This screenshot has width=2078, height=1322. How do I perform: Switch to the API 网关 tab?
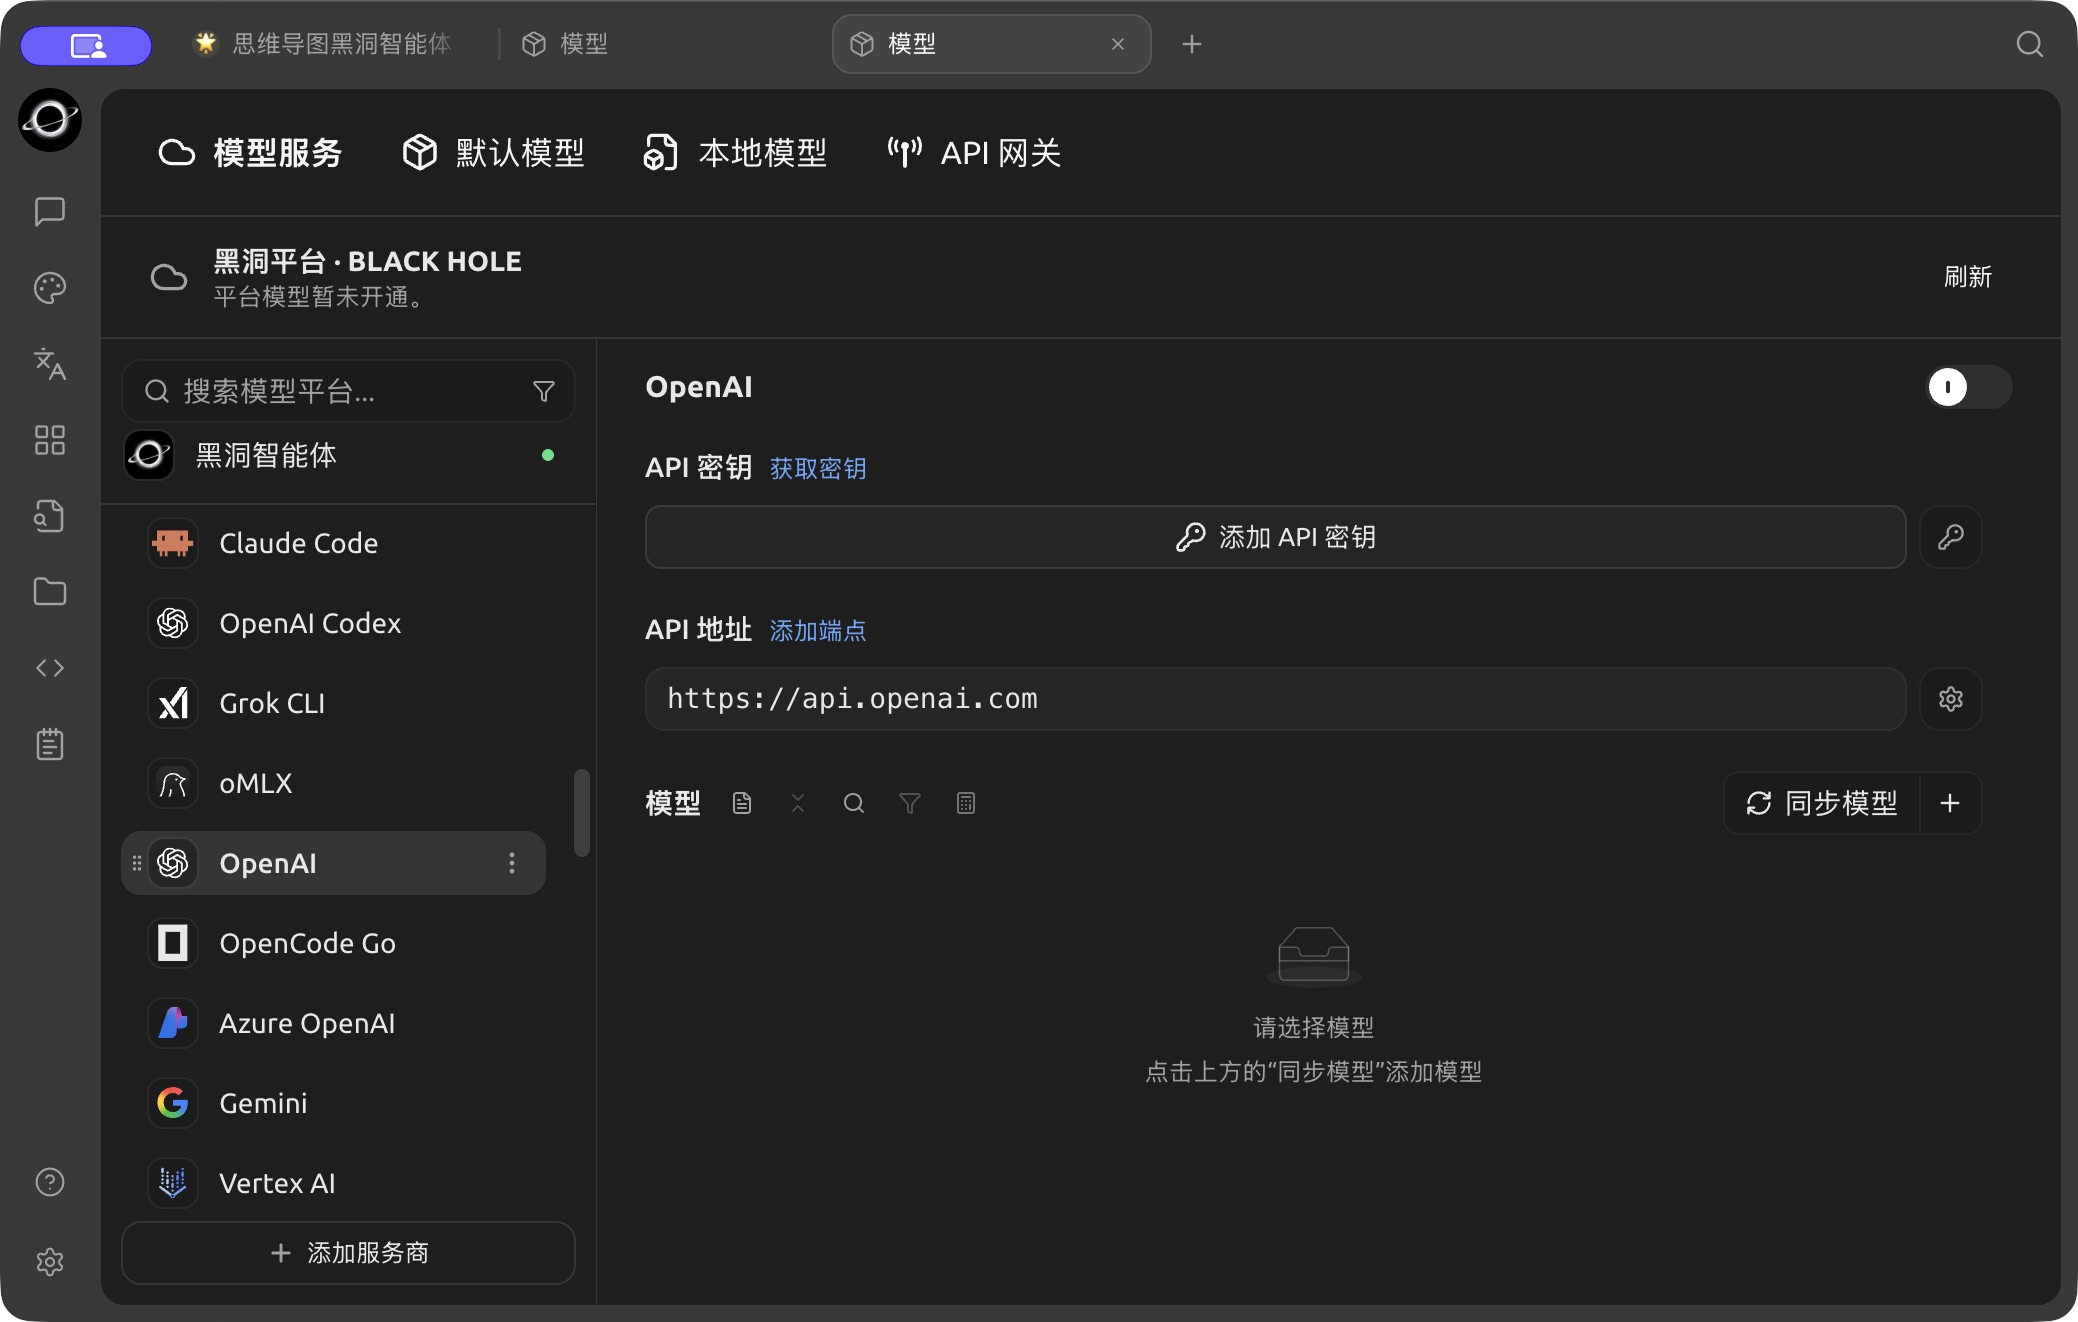tap(974, 153)
